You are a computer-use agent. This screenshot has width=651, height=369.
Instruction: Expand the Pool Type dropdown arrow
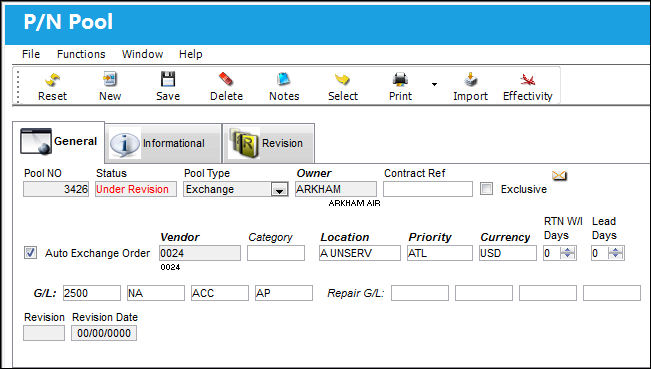coord(279,190)
